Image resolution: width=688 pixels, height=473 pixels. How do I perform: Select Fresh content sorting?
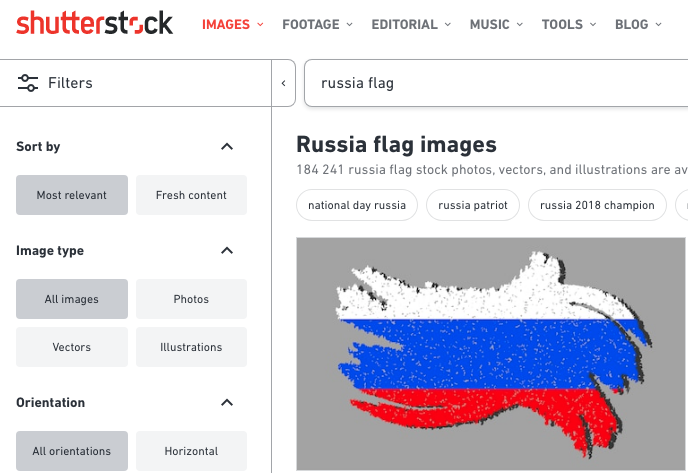(x=191, y=195)
